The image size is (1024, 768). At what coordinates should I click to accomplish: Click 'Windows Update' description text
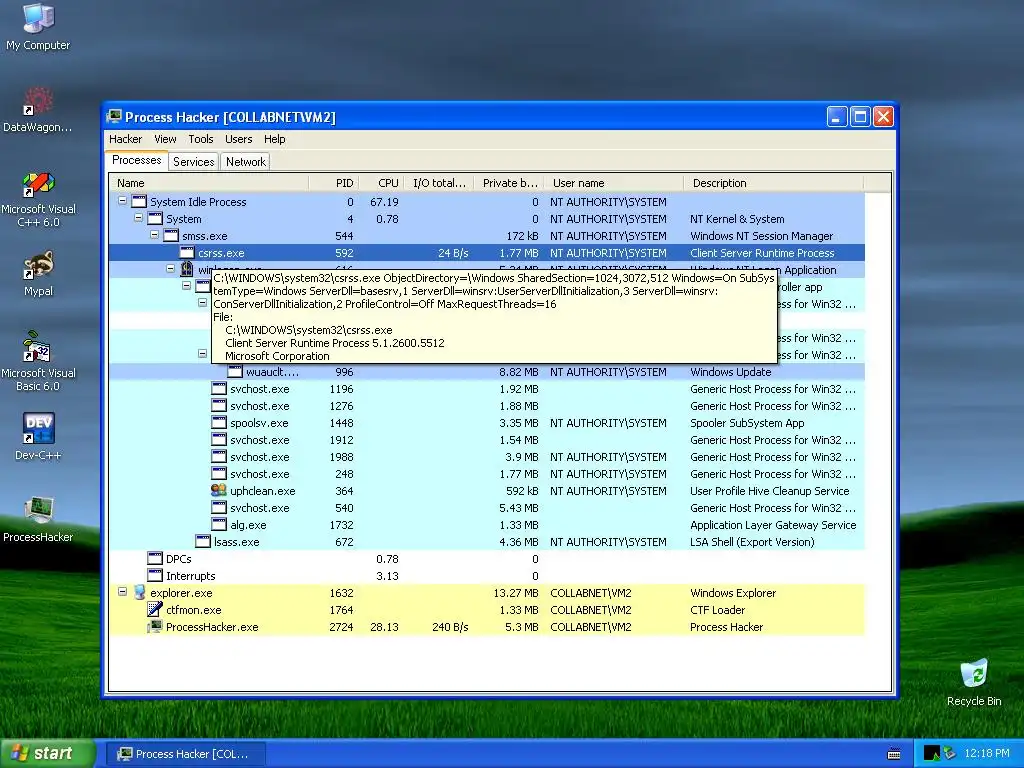pos(730,372)
